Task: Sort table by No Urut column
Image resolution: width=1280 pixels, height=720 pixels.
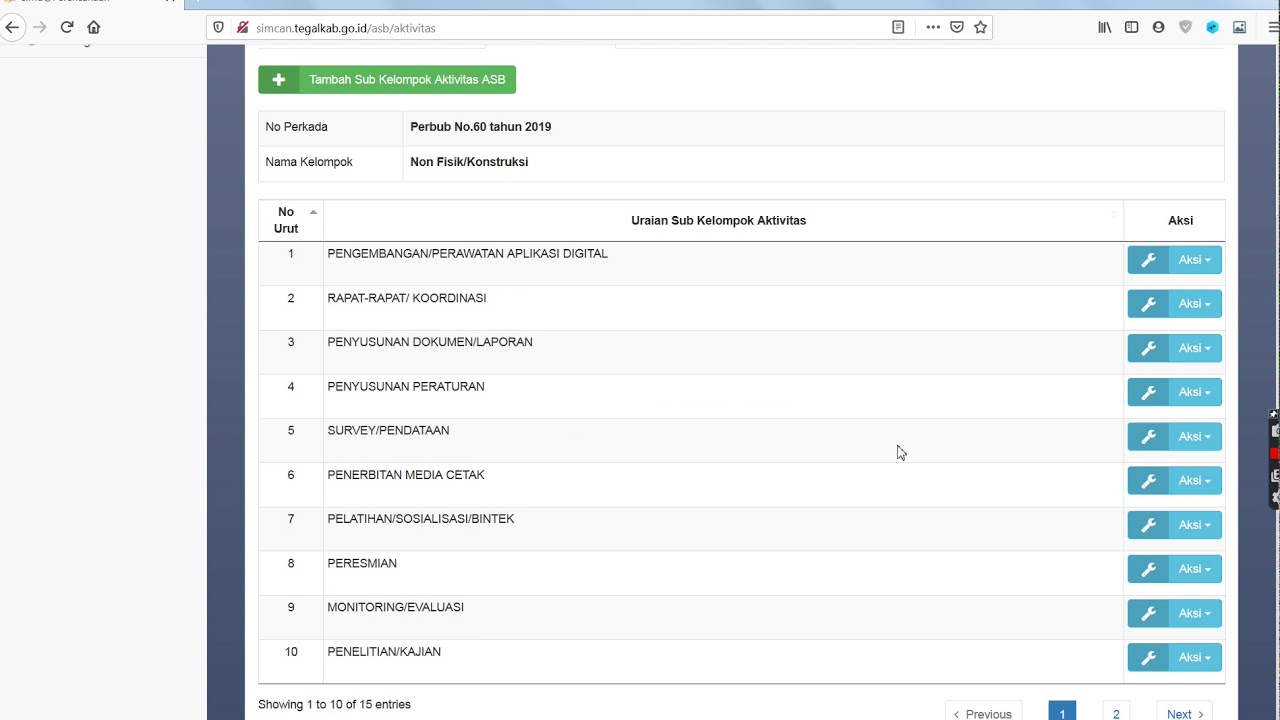Action: click(x=290, y=220)
